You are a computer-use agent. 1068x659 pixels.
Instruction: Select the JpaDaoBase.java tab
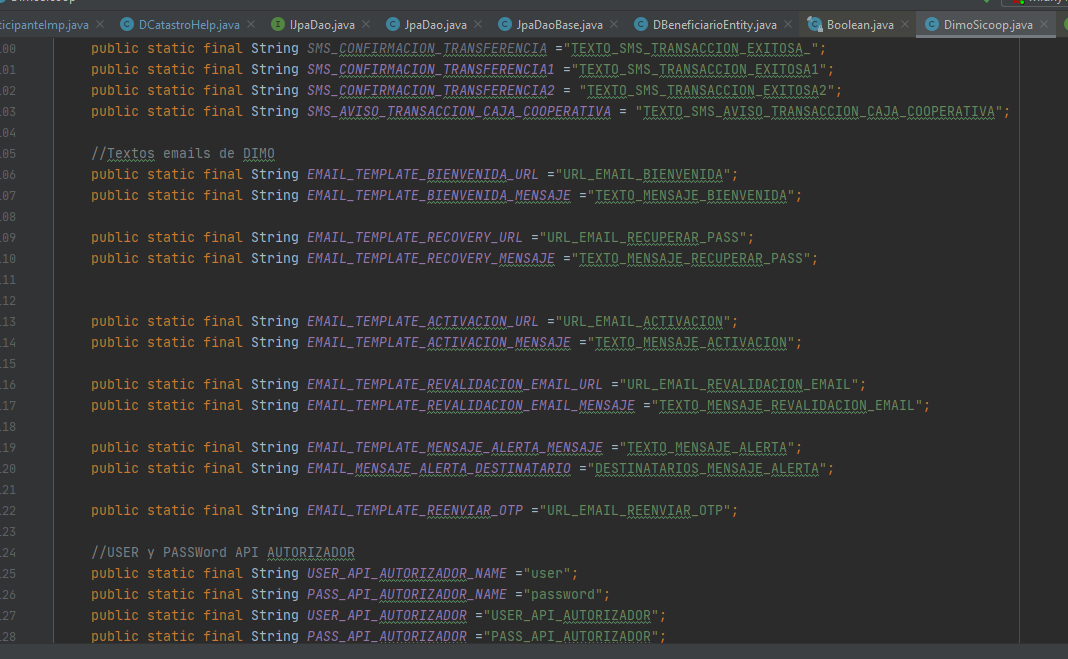[558, 24]
